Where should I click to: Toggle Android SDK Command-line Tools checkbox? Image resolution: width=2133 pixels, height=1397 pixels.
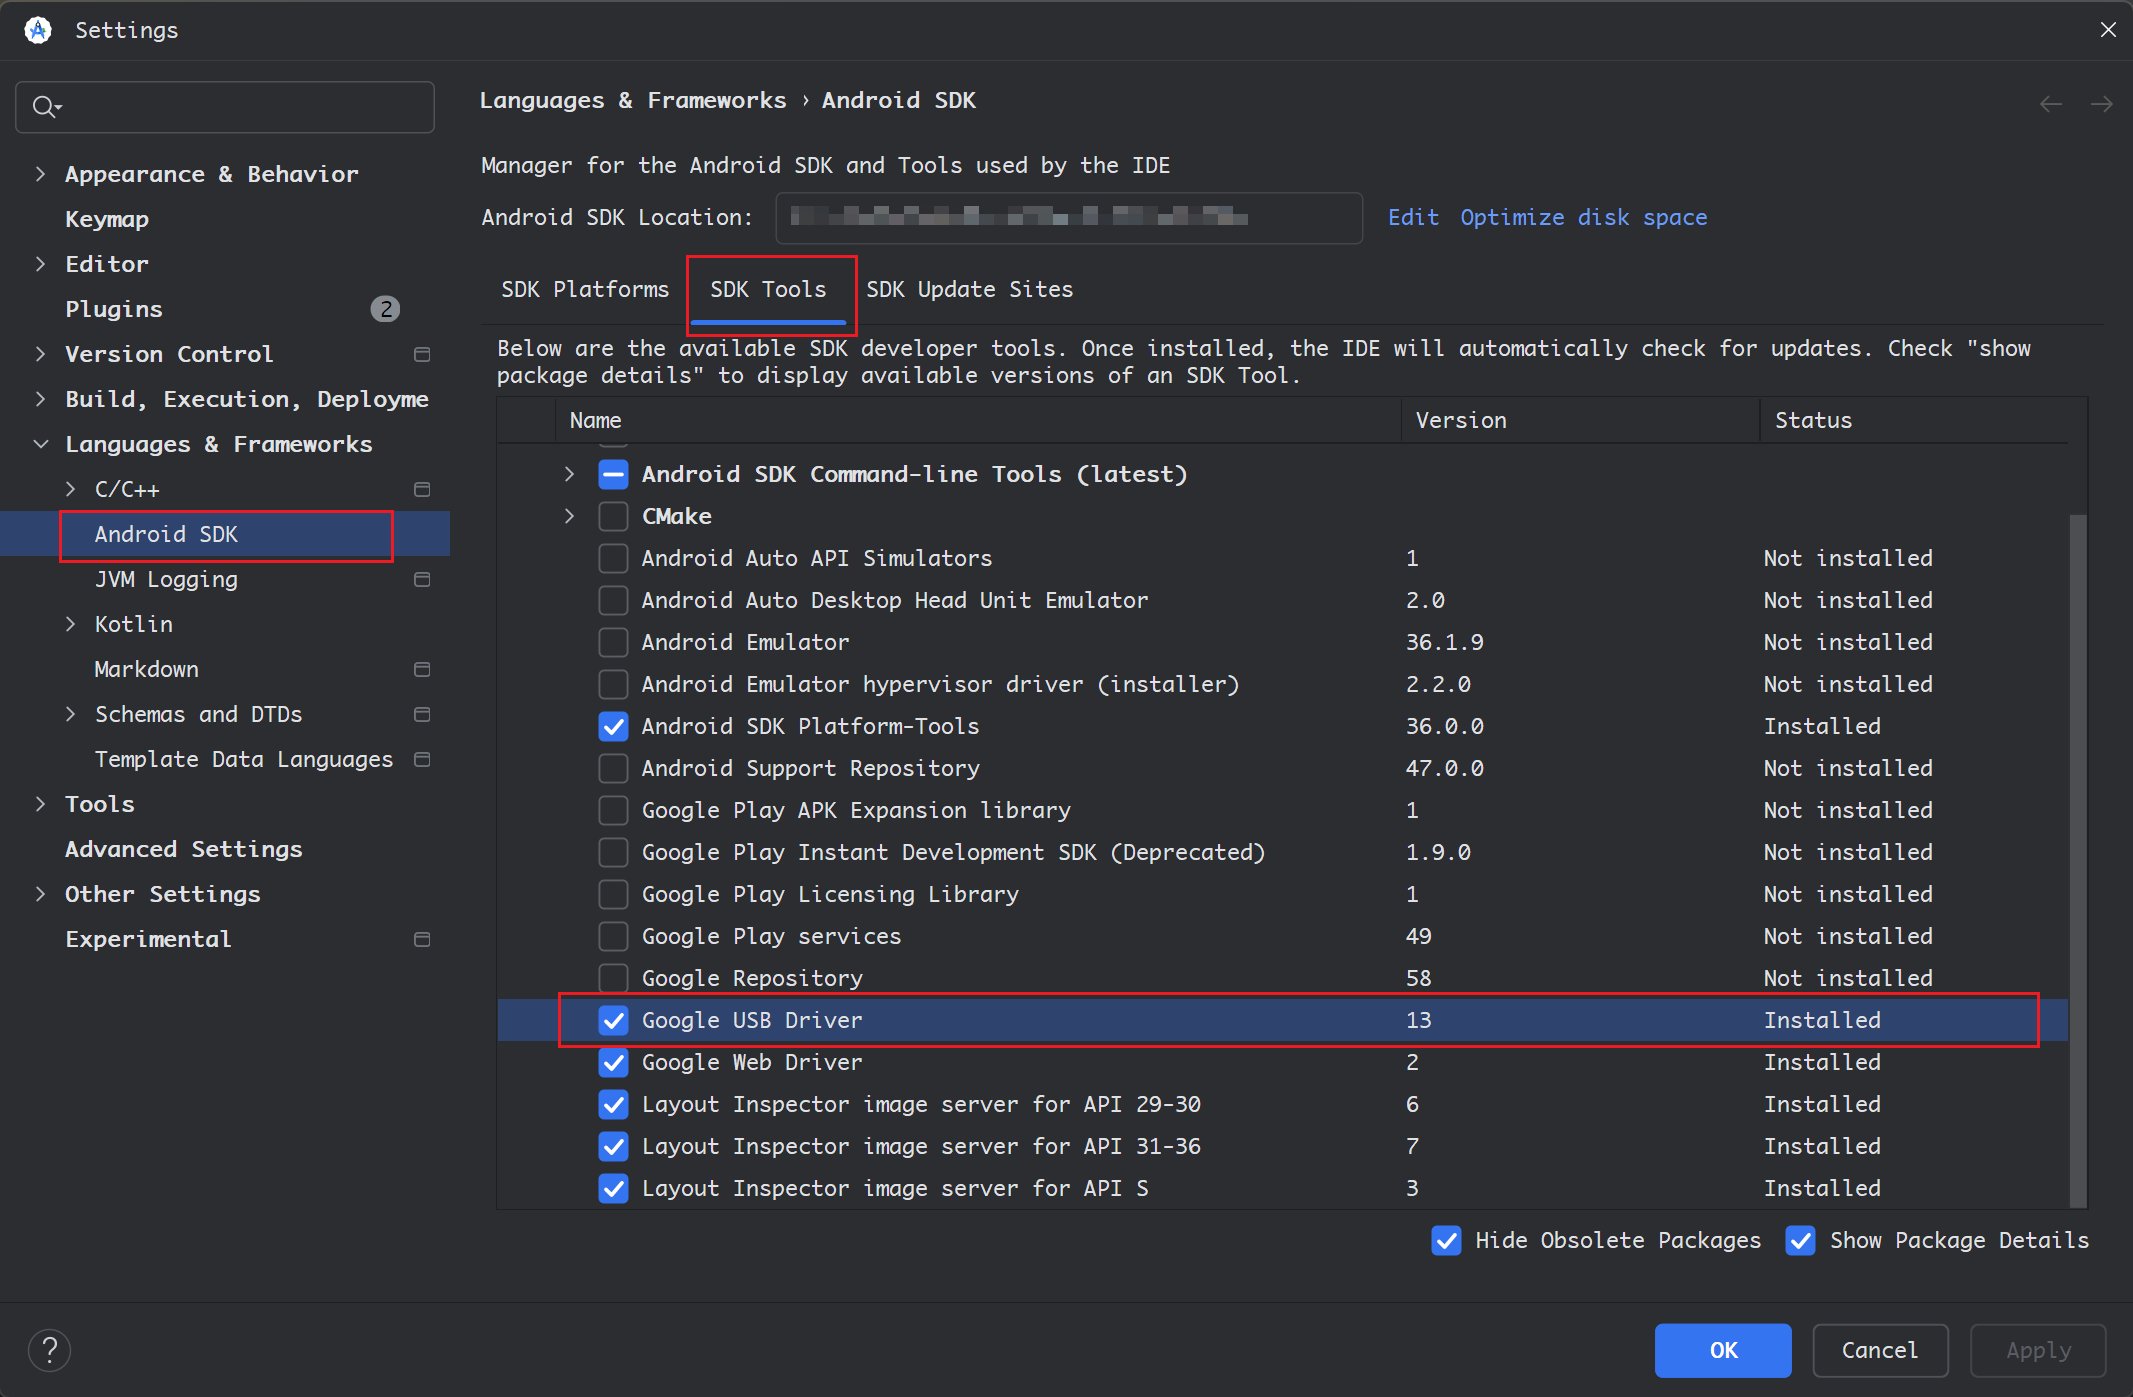tap(613, 474)
